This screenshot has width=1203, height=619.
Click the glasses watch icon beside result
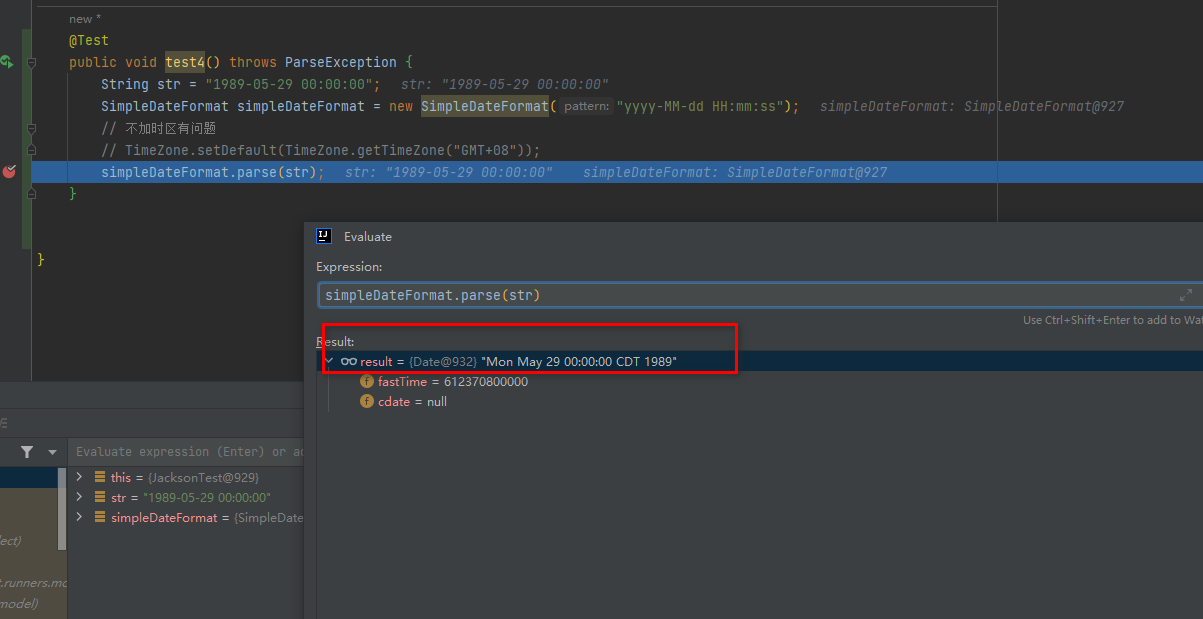tap(348, 361)
